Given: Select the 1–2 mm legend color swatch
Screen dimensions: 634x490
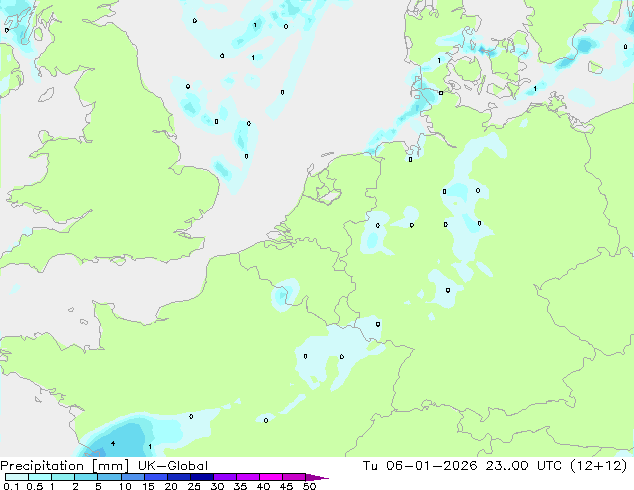Looking at the screenshot, I should coord(63,477).
